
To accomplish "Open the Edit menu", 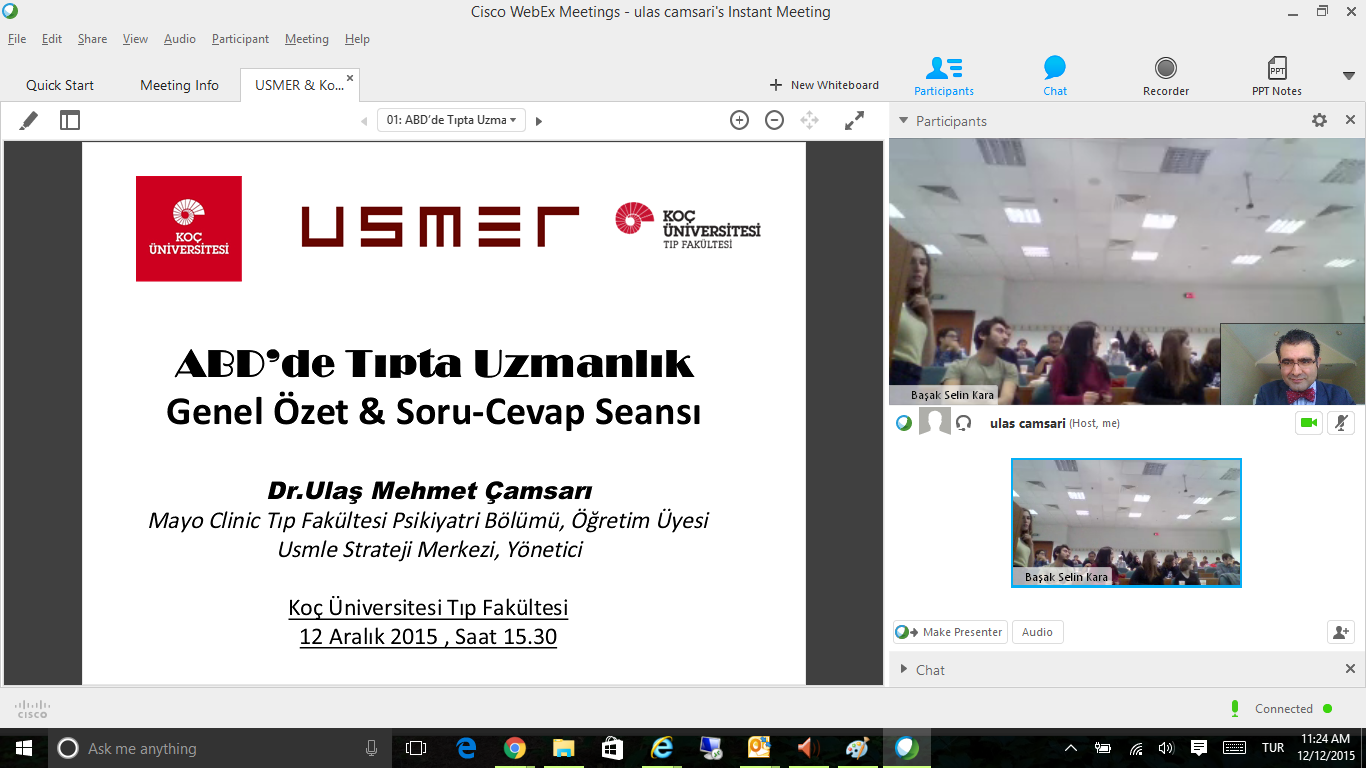I will [52, 39].
